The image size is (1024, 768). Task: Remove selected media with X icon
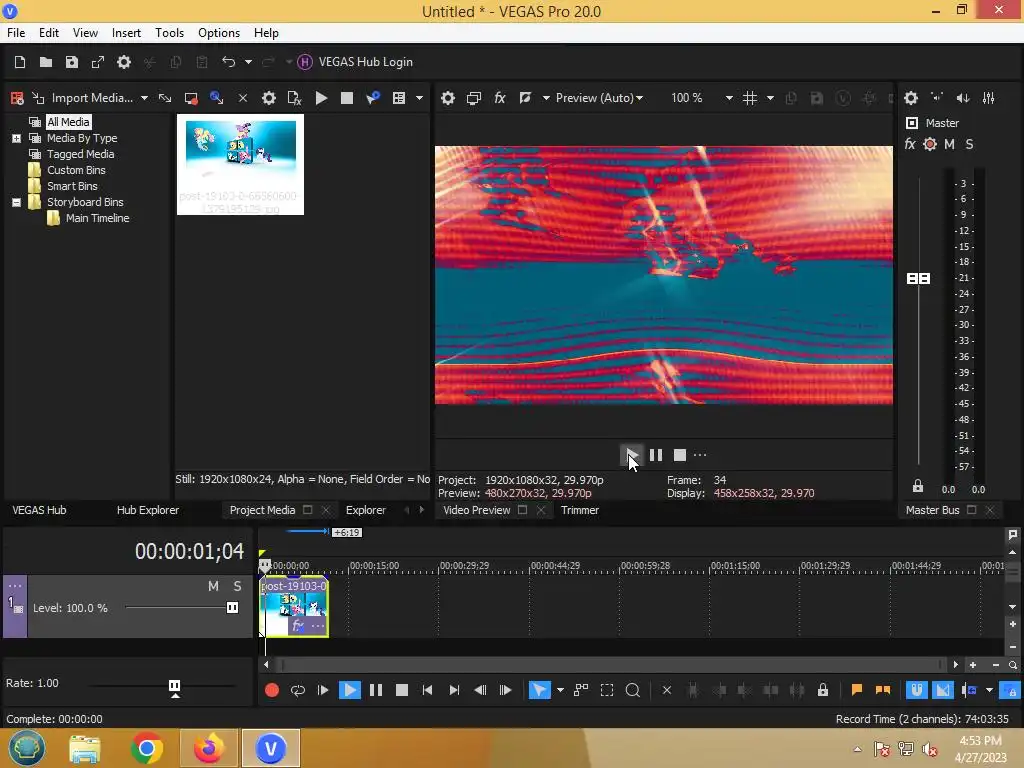[242, 98]
